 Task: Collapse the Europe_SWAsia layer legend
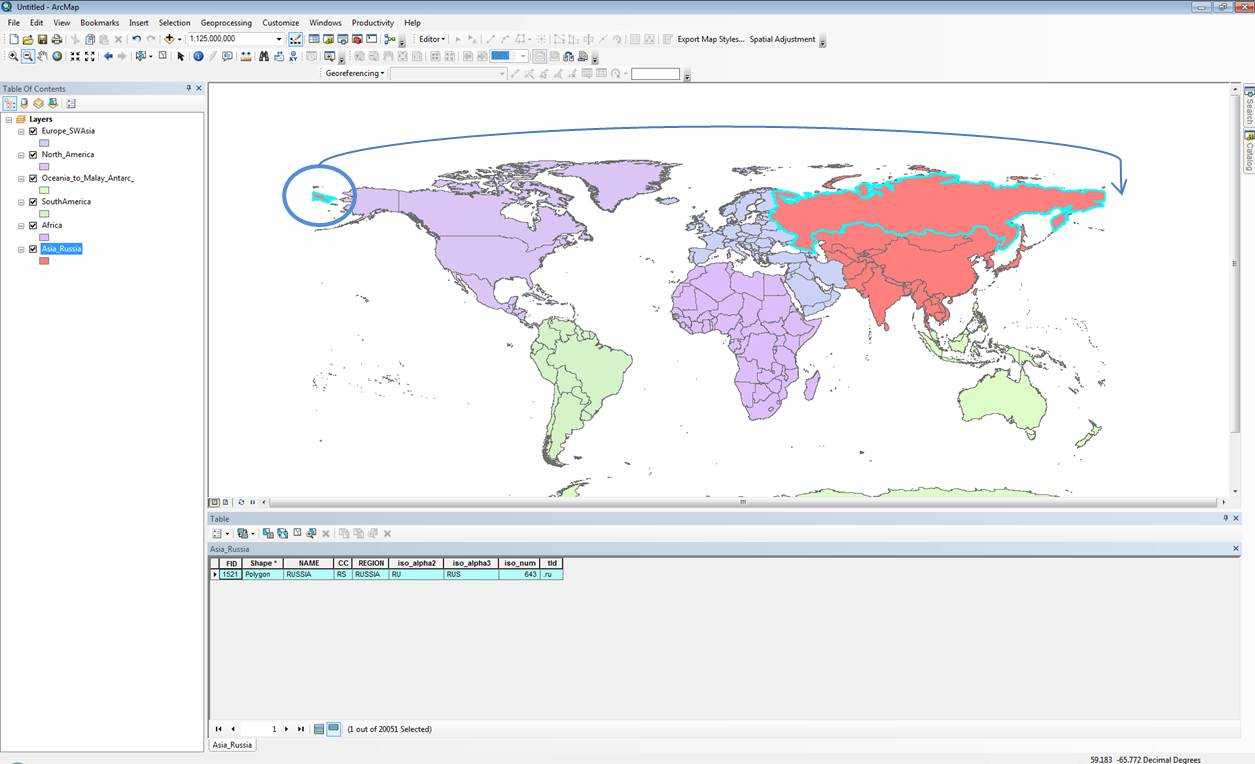point(21,131)
